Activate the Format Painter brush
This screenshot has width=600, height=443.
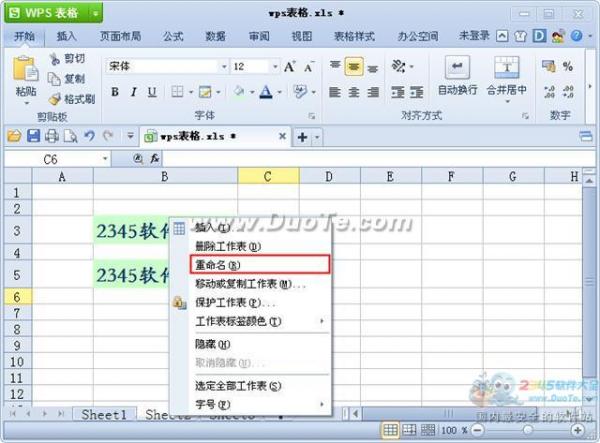(x=55, y=99)
